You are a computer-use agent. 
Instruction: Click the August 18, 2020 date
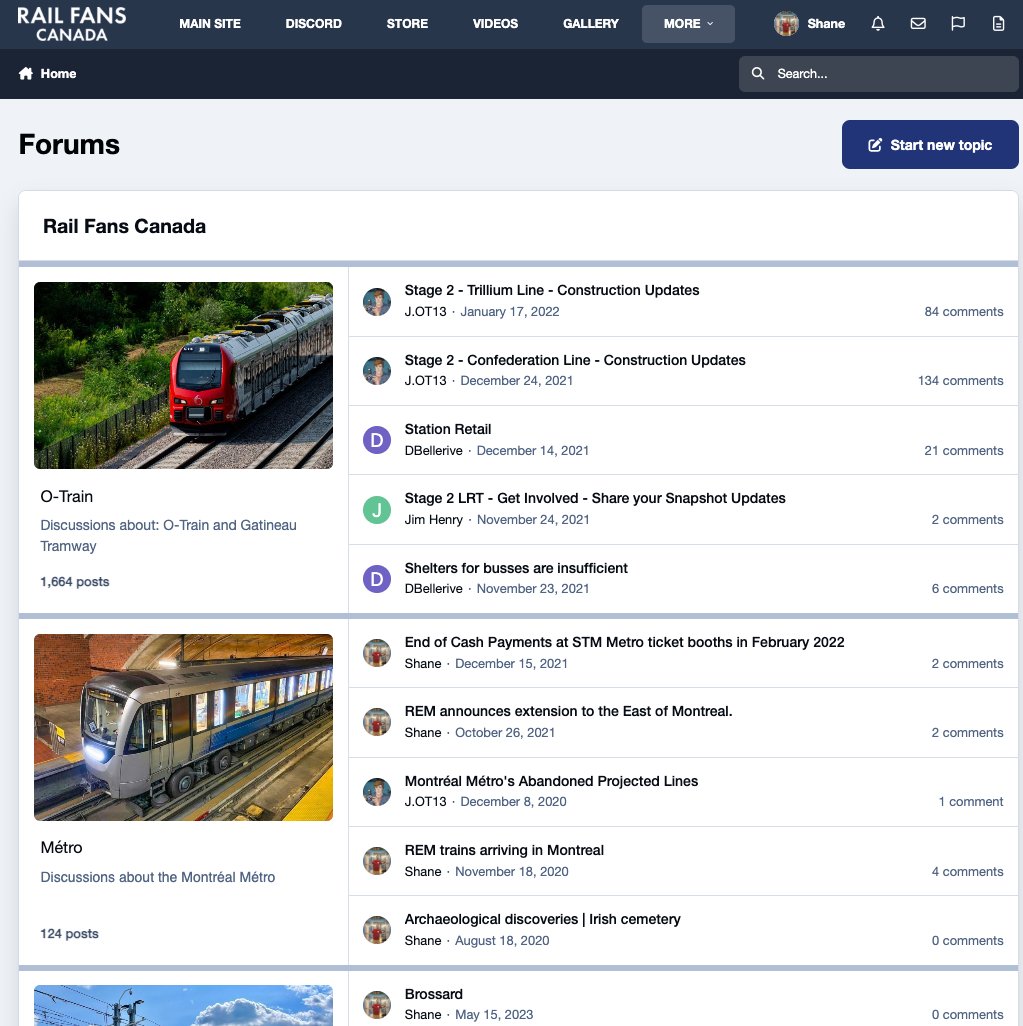click(502, 941)
